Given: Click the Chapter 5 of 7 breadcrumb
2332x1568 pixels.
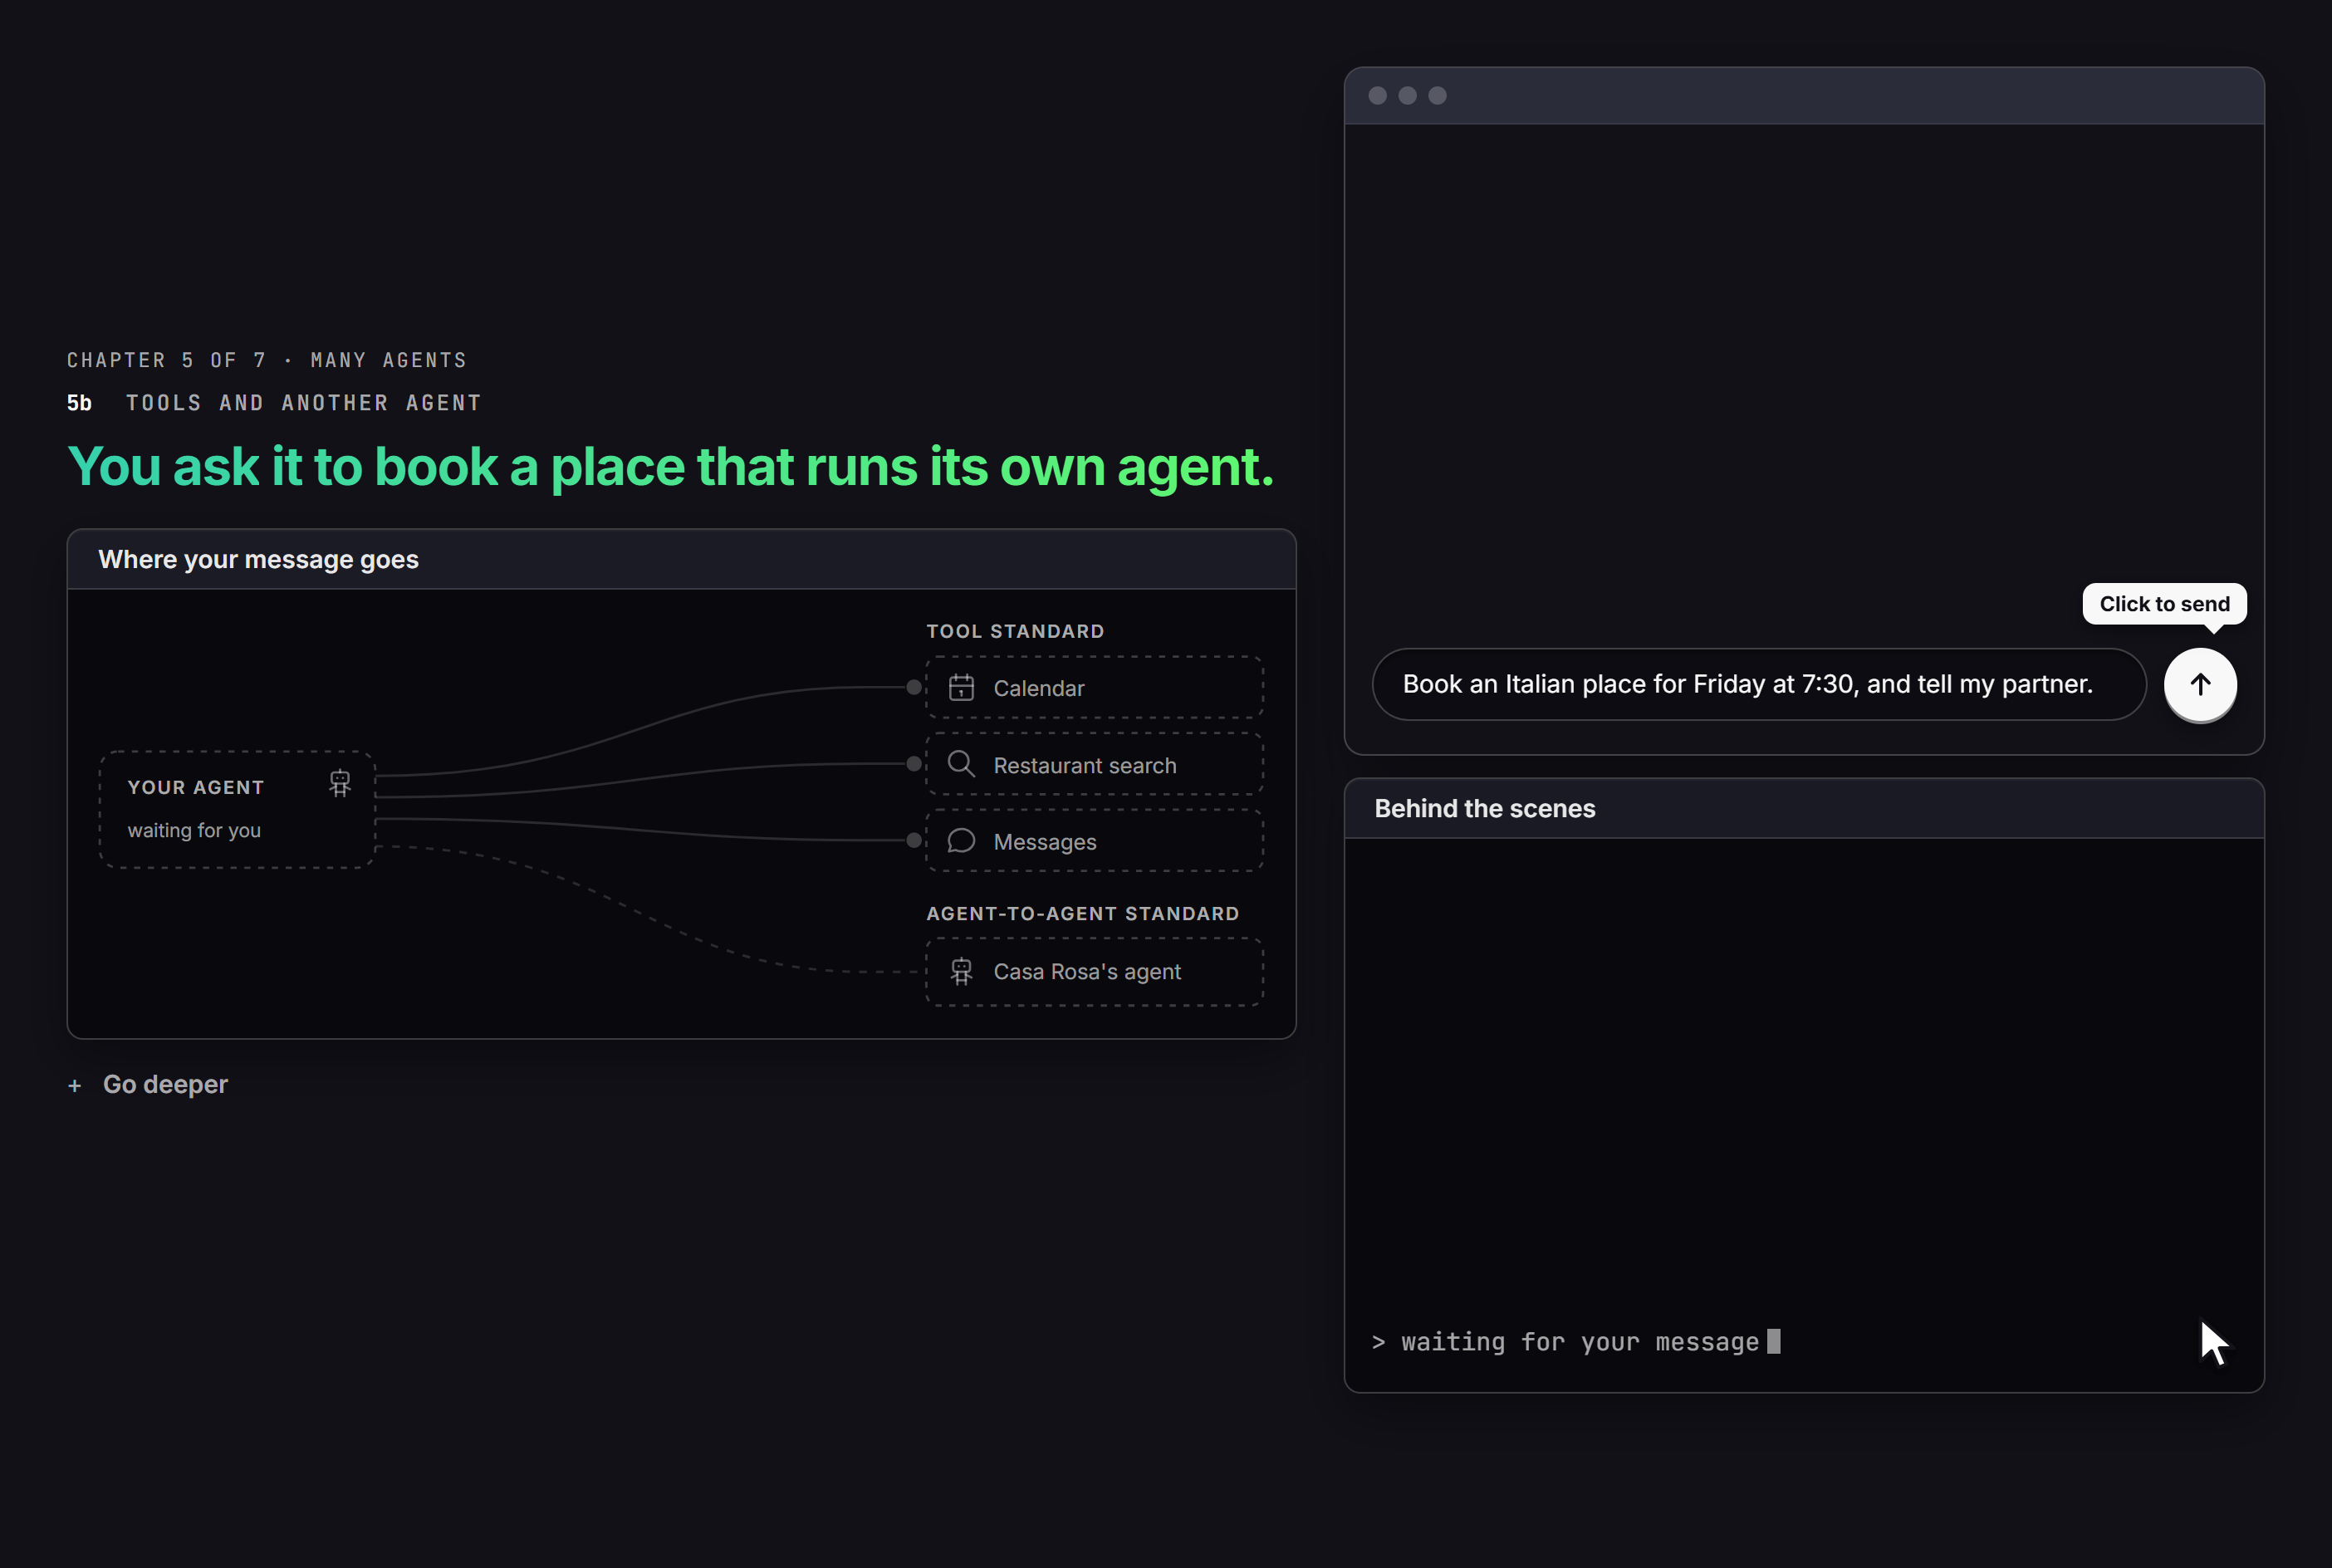Looking at the screenshot, I should [267, 360].
